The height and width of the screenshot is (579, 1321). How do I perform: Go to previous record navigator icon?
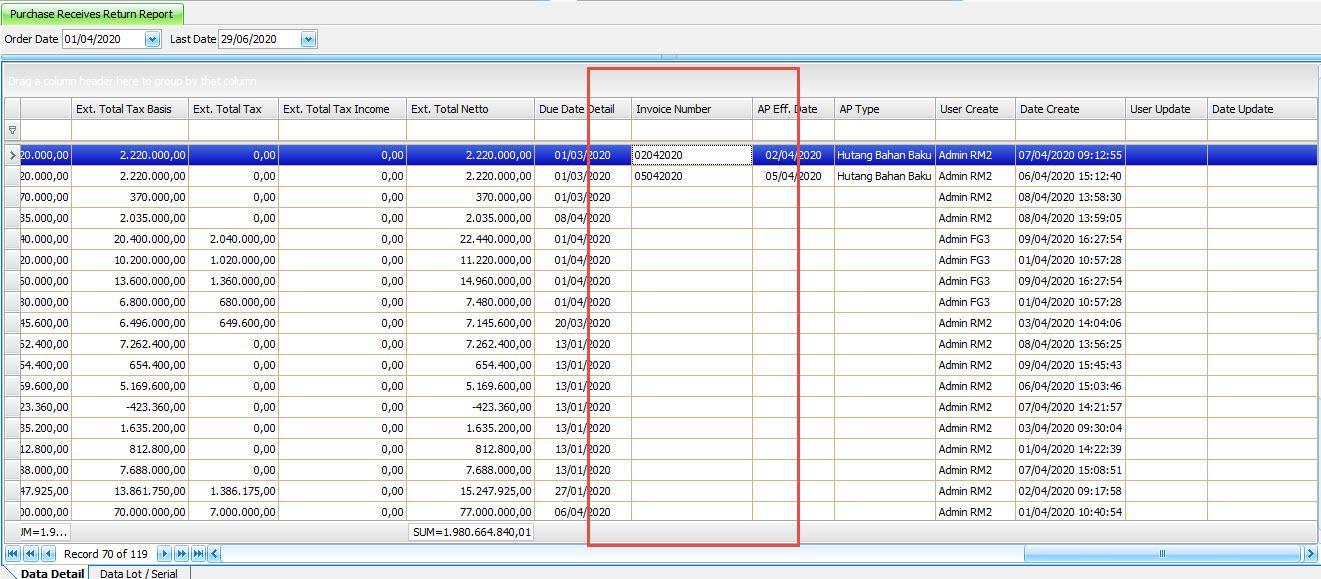(48, 553)
